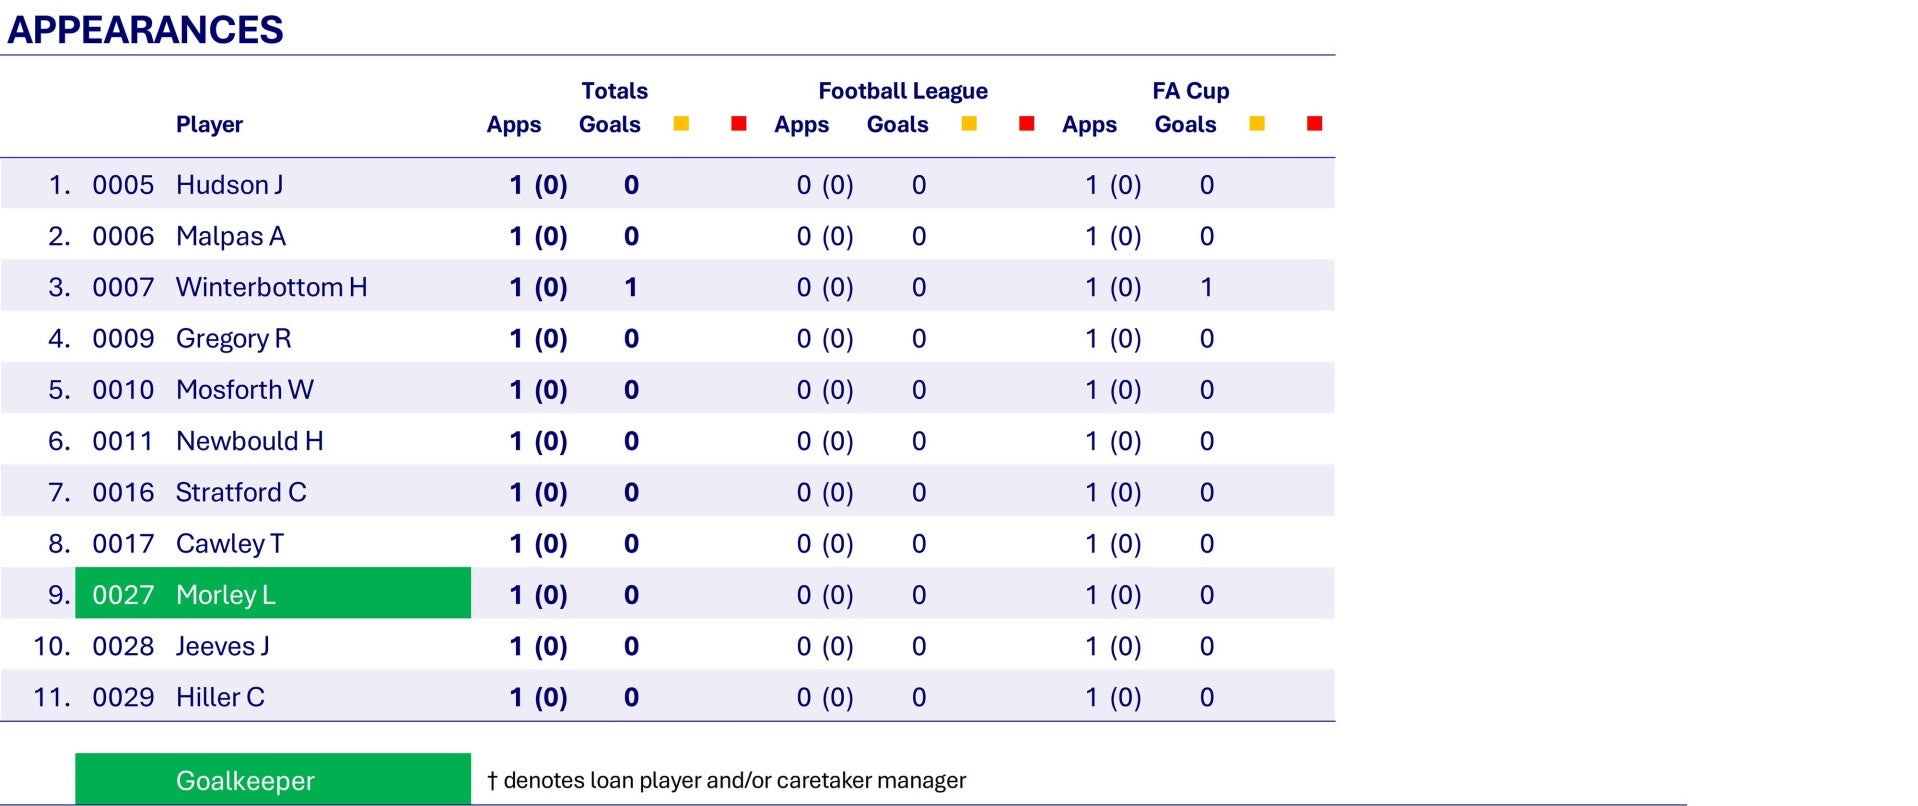Click Apps header under Totals

click(x=513, y=124)
